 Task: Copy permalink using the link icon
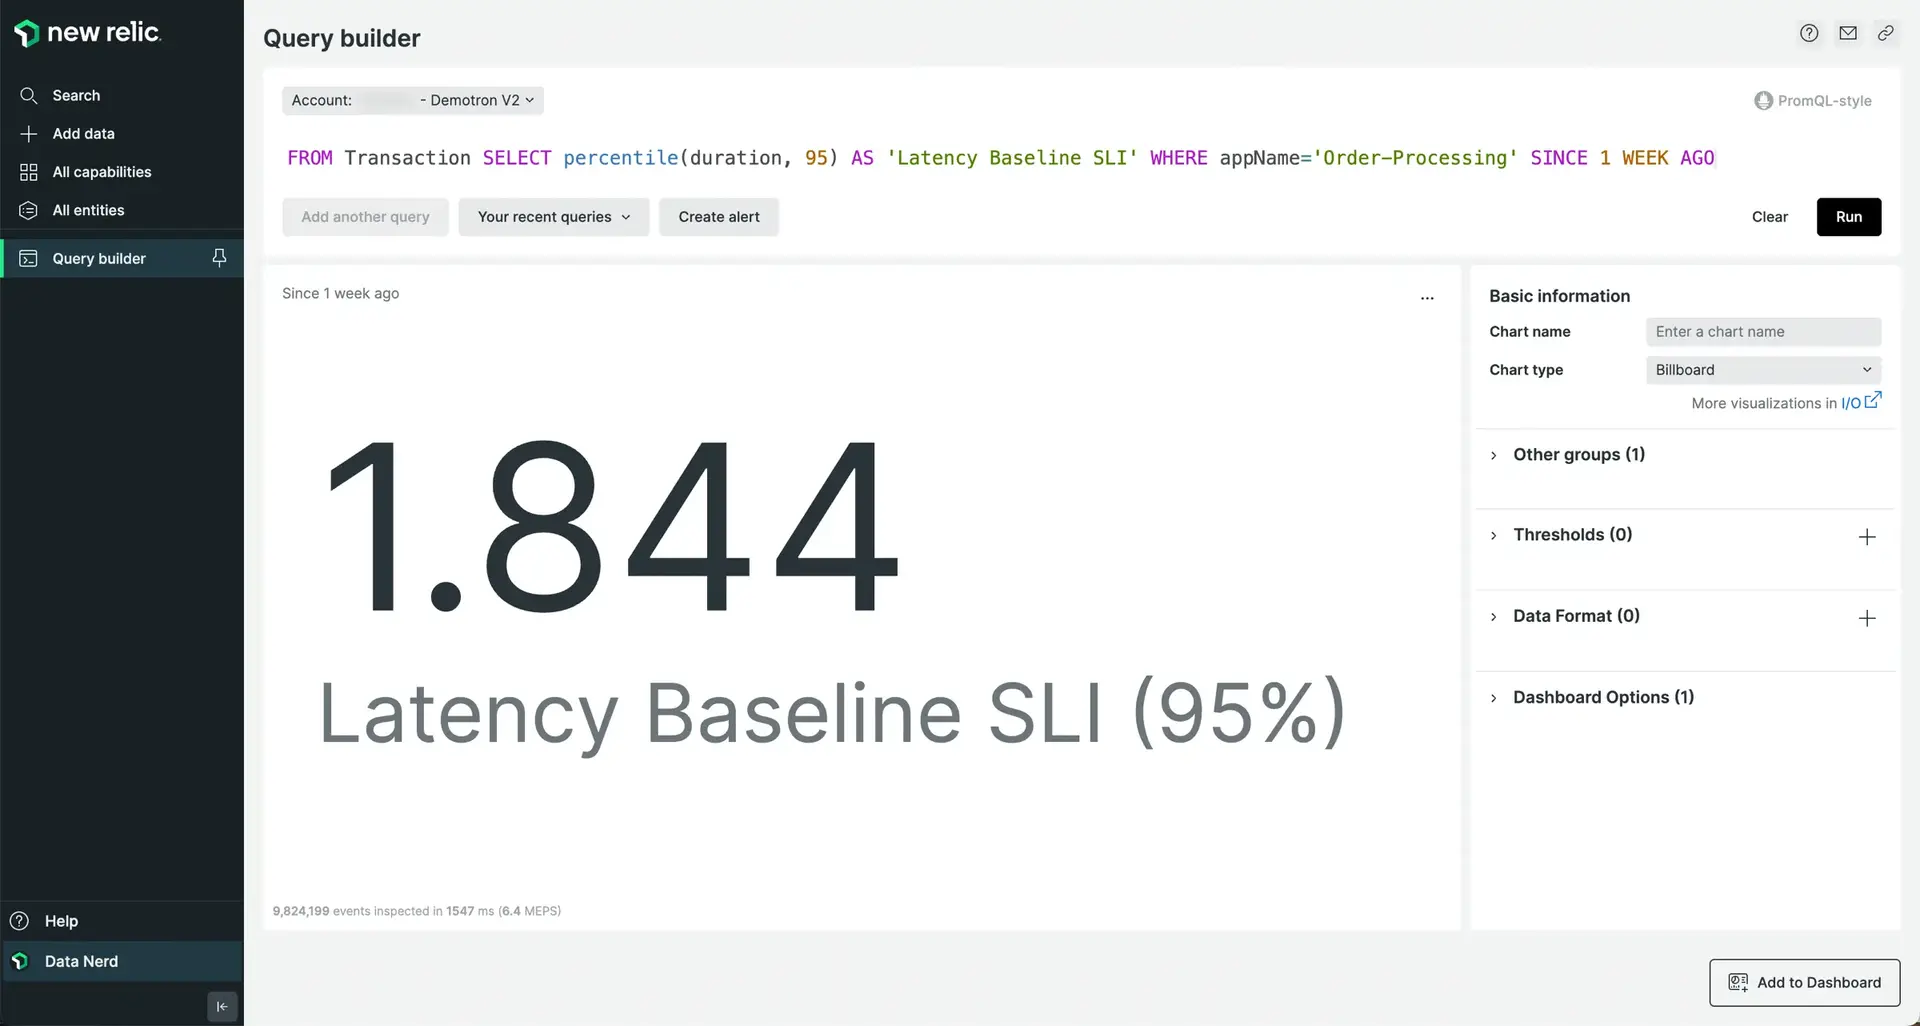[x=1886, y=33]
